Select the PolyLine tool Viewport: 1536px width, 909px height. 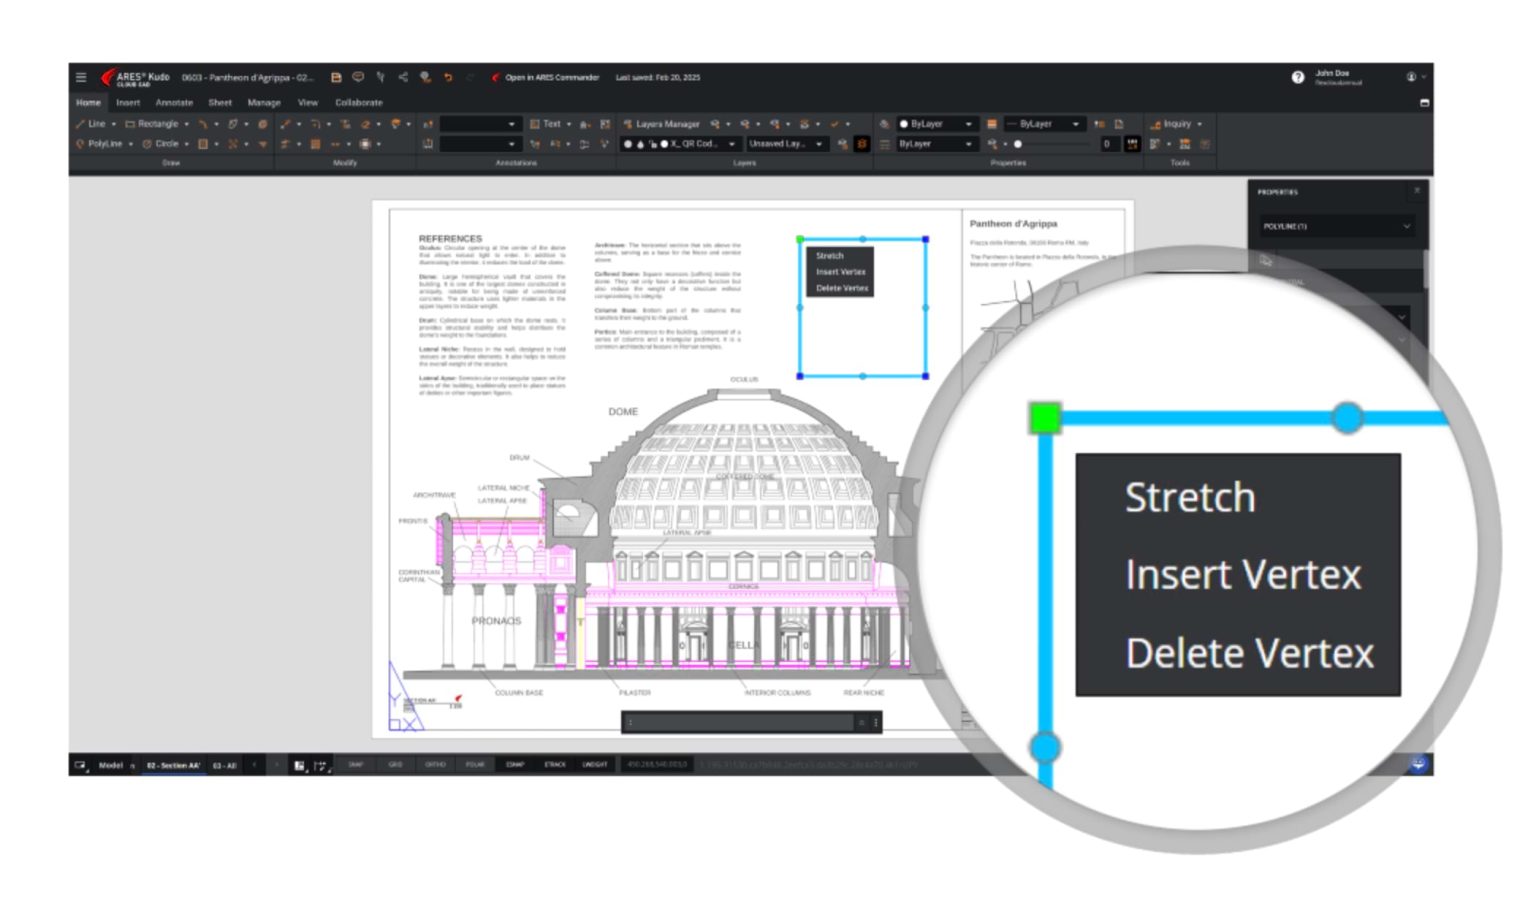(100, 144)
